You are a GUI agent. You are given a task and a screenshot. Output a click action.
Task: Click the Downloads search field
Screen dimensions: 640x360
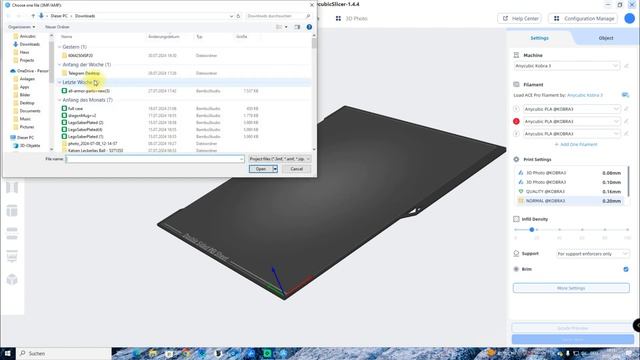279,16
